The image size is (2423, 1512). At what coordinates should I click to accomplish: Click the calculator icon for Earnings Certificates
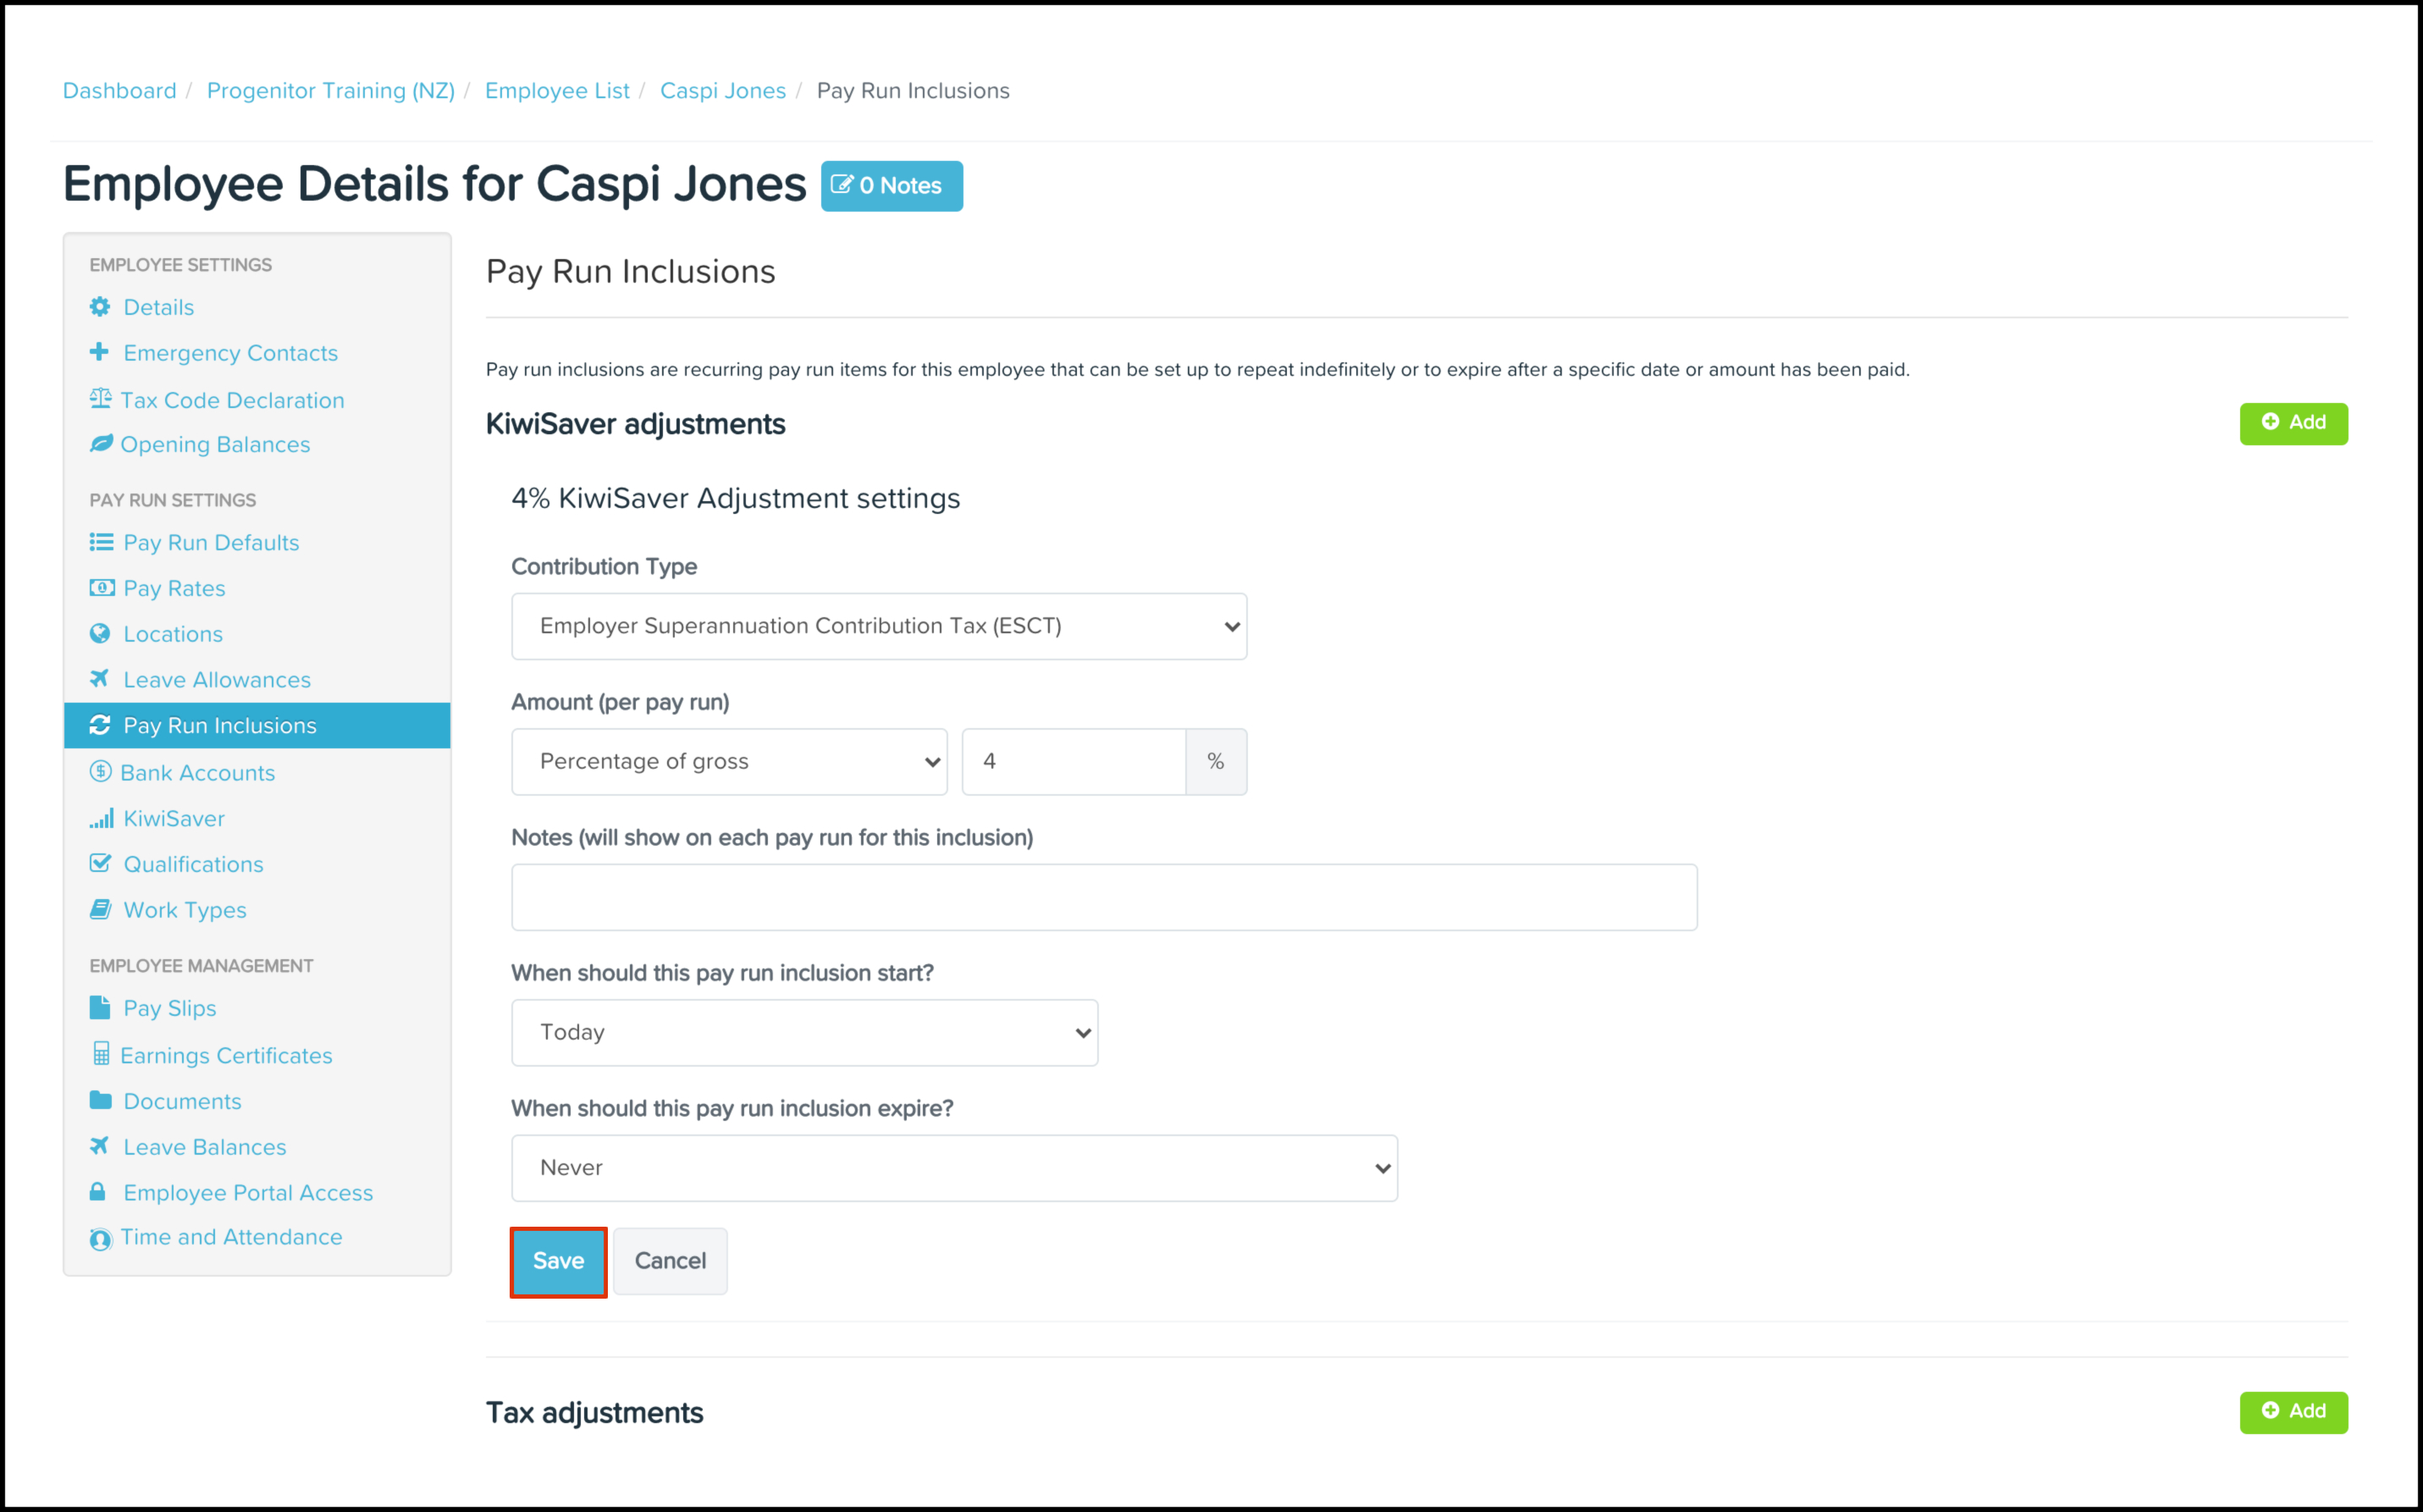point(101,1055)
